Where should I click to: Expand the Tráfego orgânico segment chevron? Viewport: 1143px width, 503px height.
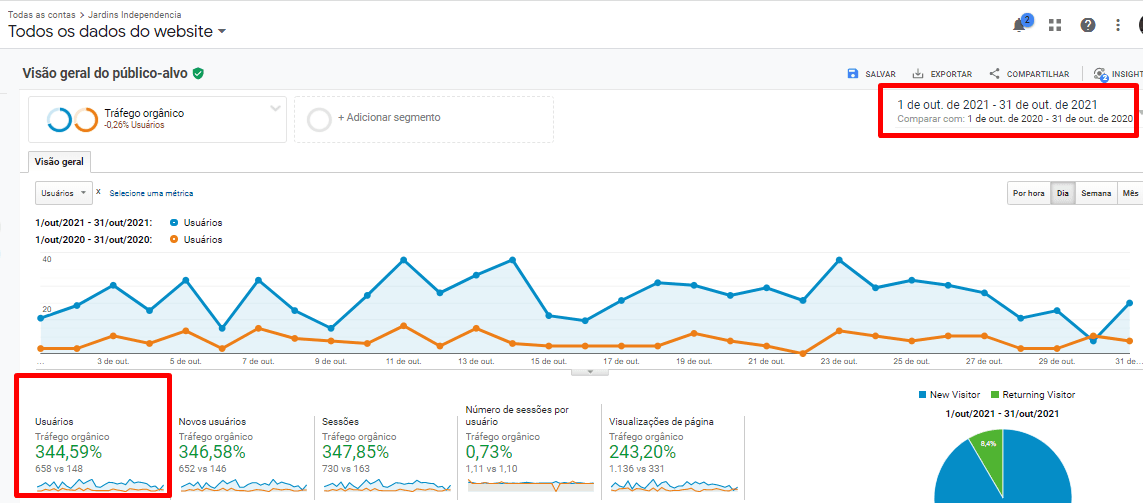(275, 108)
